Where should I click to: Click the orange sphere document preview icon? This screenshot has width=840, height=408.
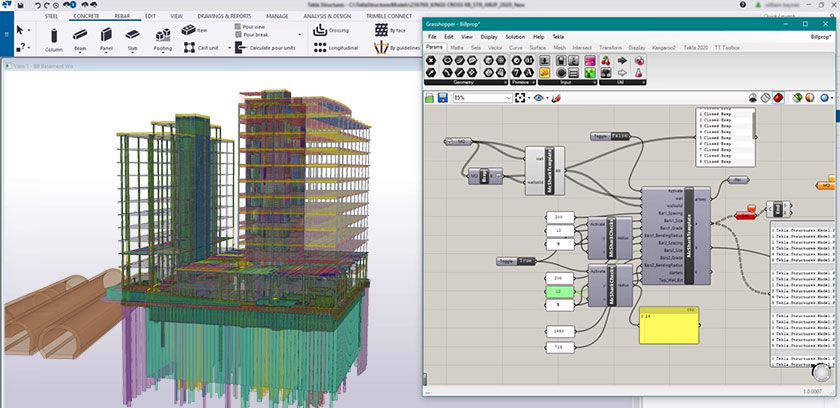(x=809, y=97)
